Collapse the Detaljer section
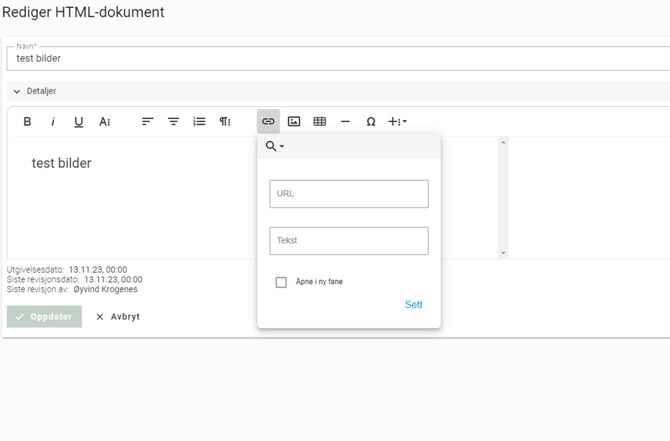Viewport: 670px width, 441px height. (x=17, y=91)
